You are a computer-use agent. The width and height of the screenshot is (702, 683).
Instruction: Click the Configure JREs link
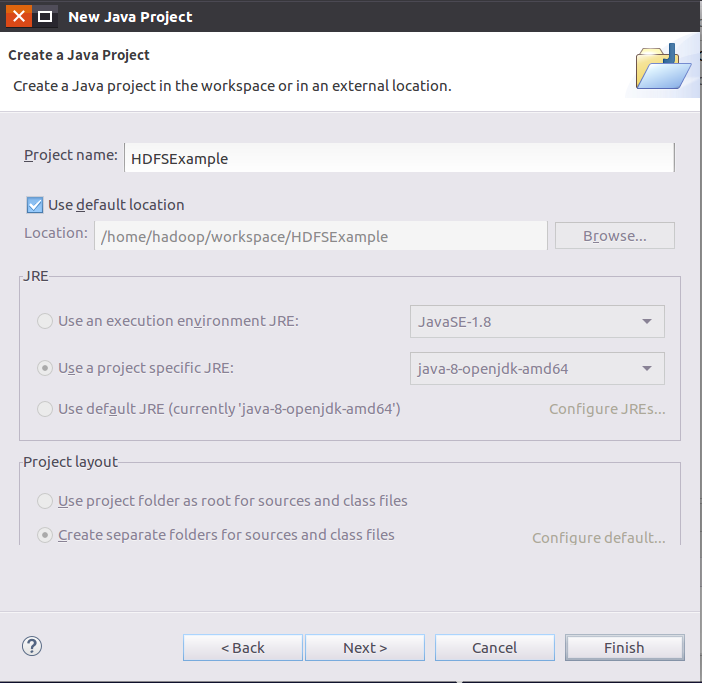pos(607,409)
